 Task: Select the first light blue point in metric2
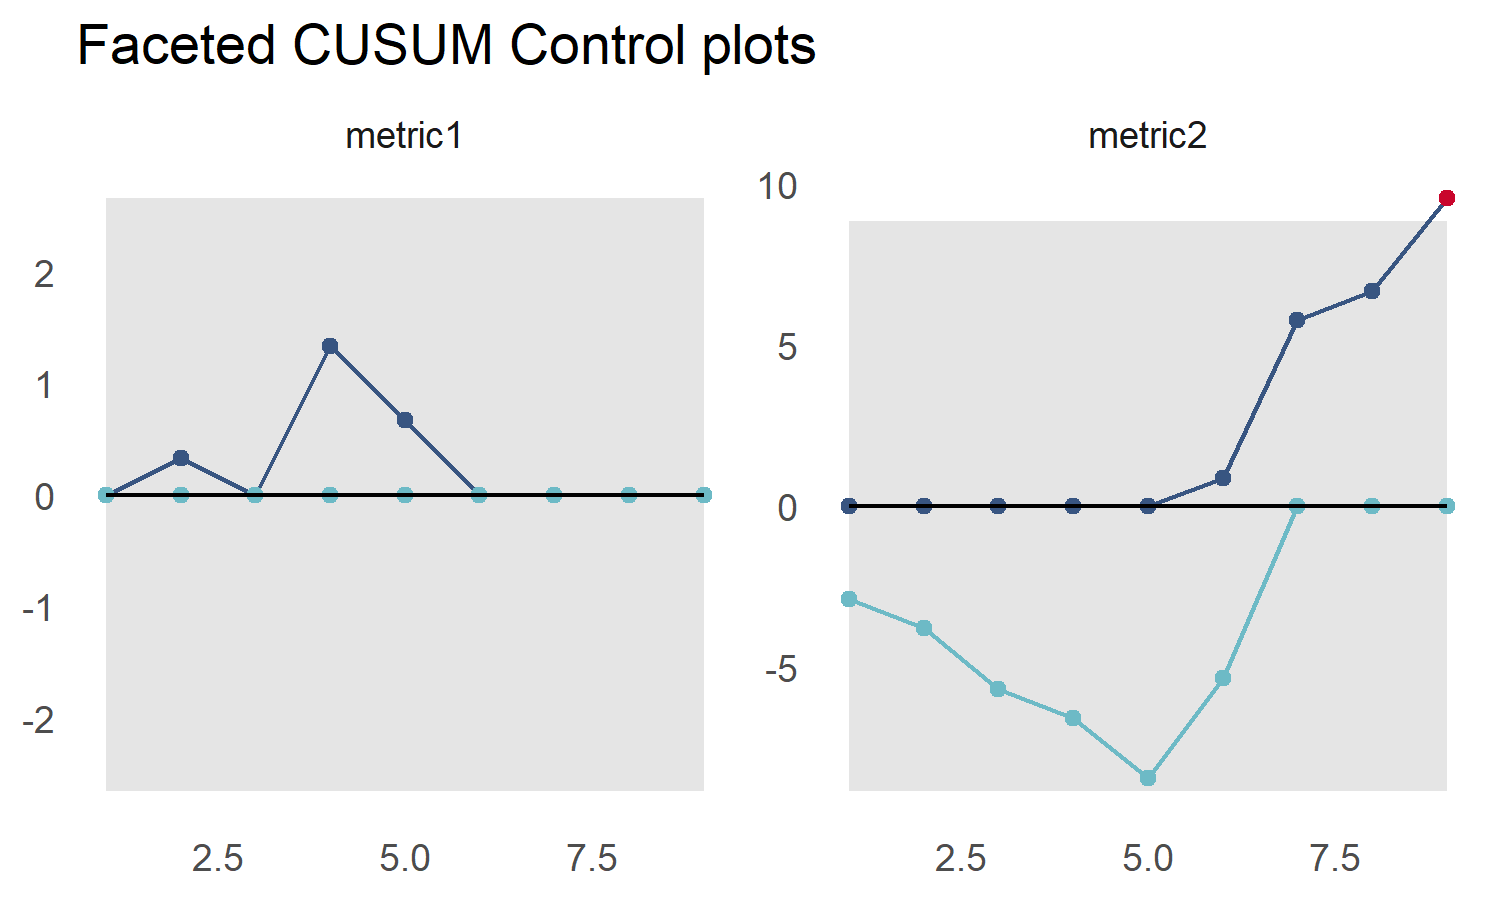[849, 599]
